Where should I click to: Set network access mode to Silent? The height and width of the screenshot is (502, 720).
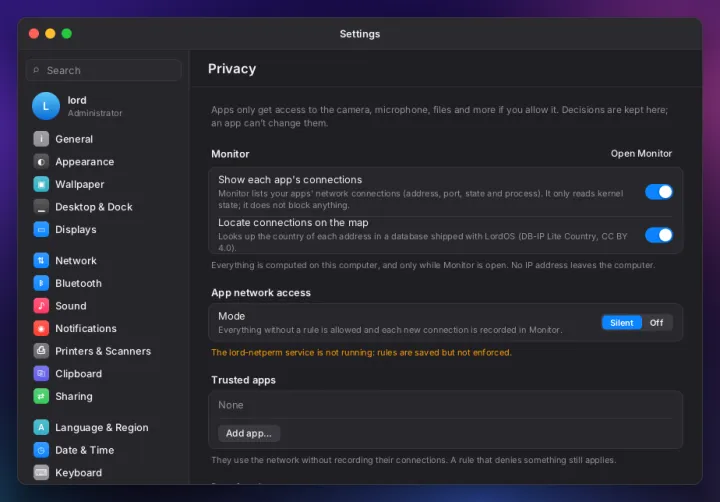(621, 323)
